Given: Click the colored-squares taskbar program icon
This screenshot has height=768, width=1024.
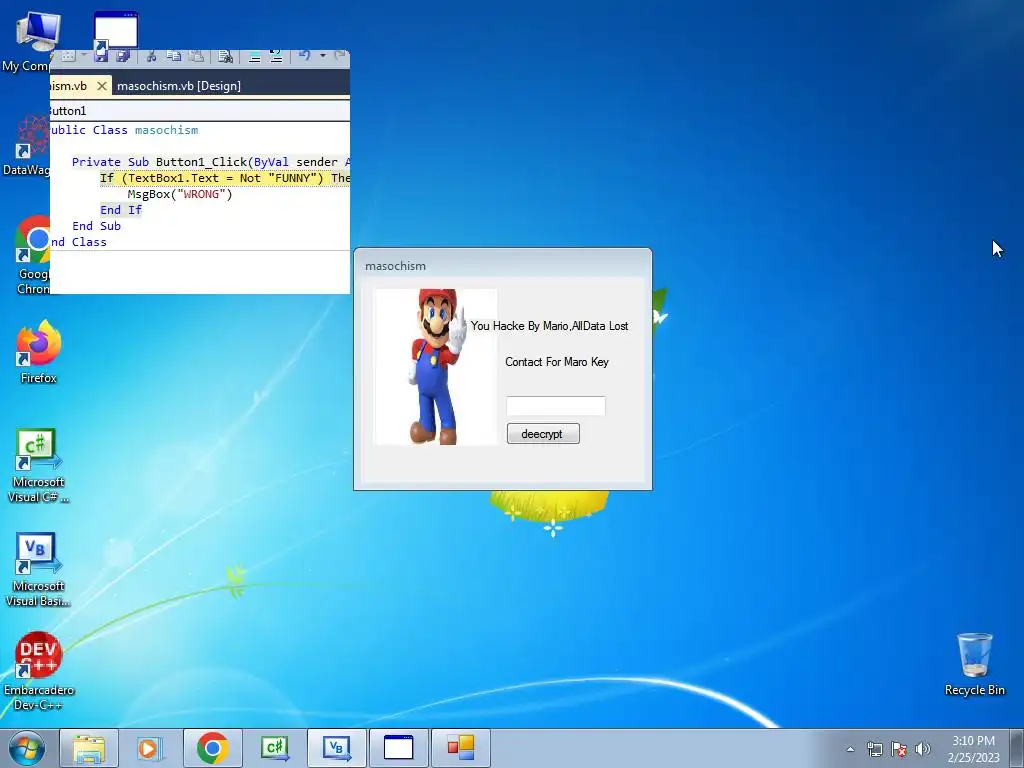Looking at the screenshot, I should [460, 748].
